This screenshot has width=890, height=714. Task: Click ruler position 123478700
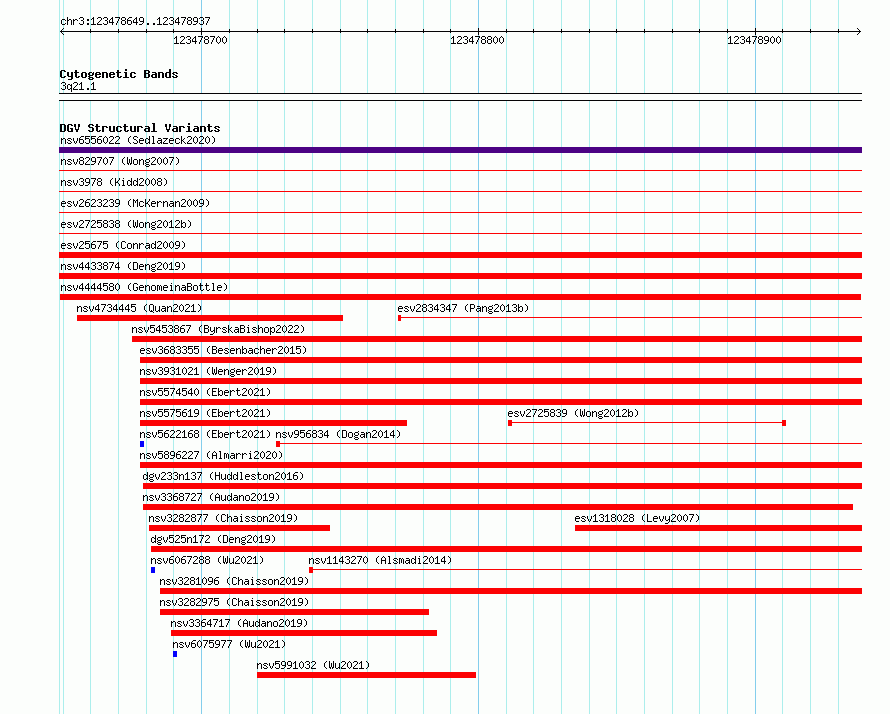tap(200, 40)
